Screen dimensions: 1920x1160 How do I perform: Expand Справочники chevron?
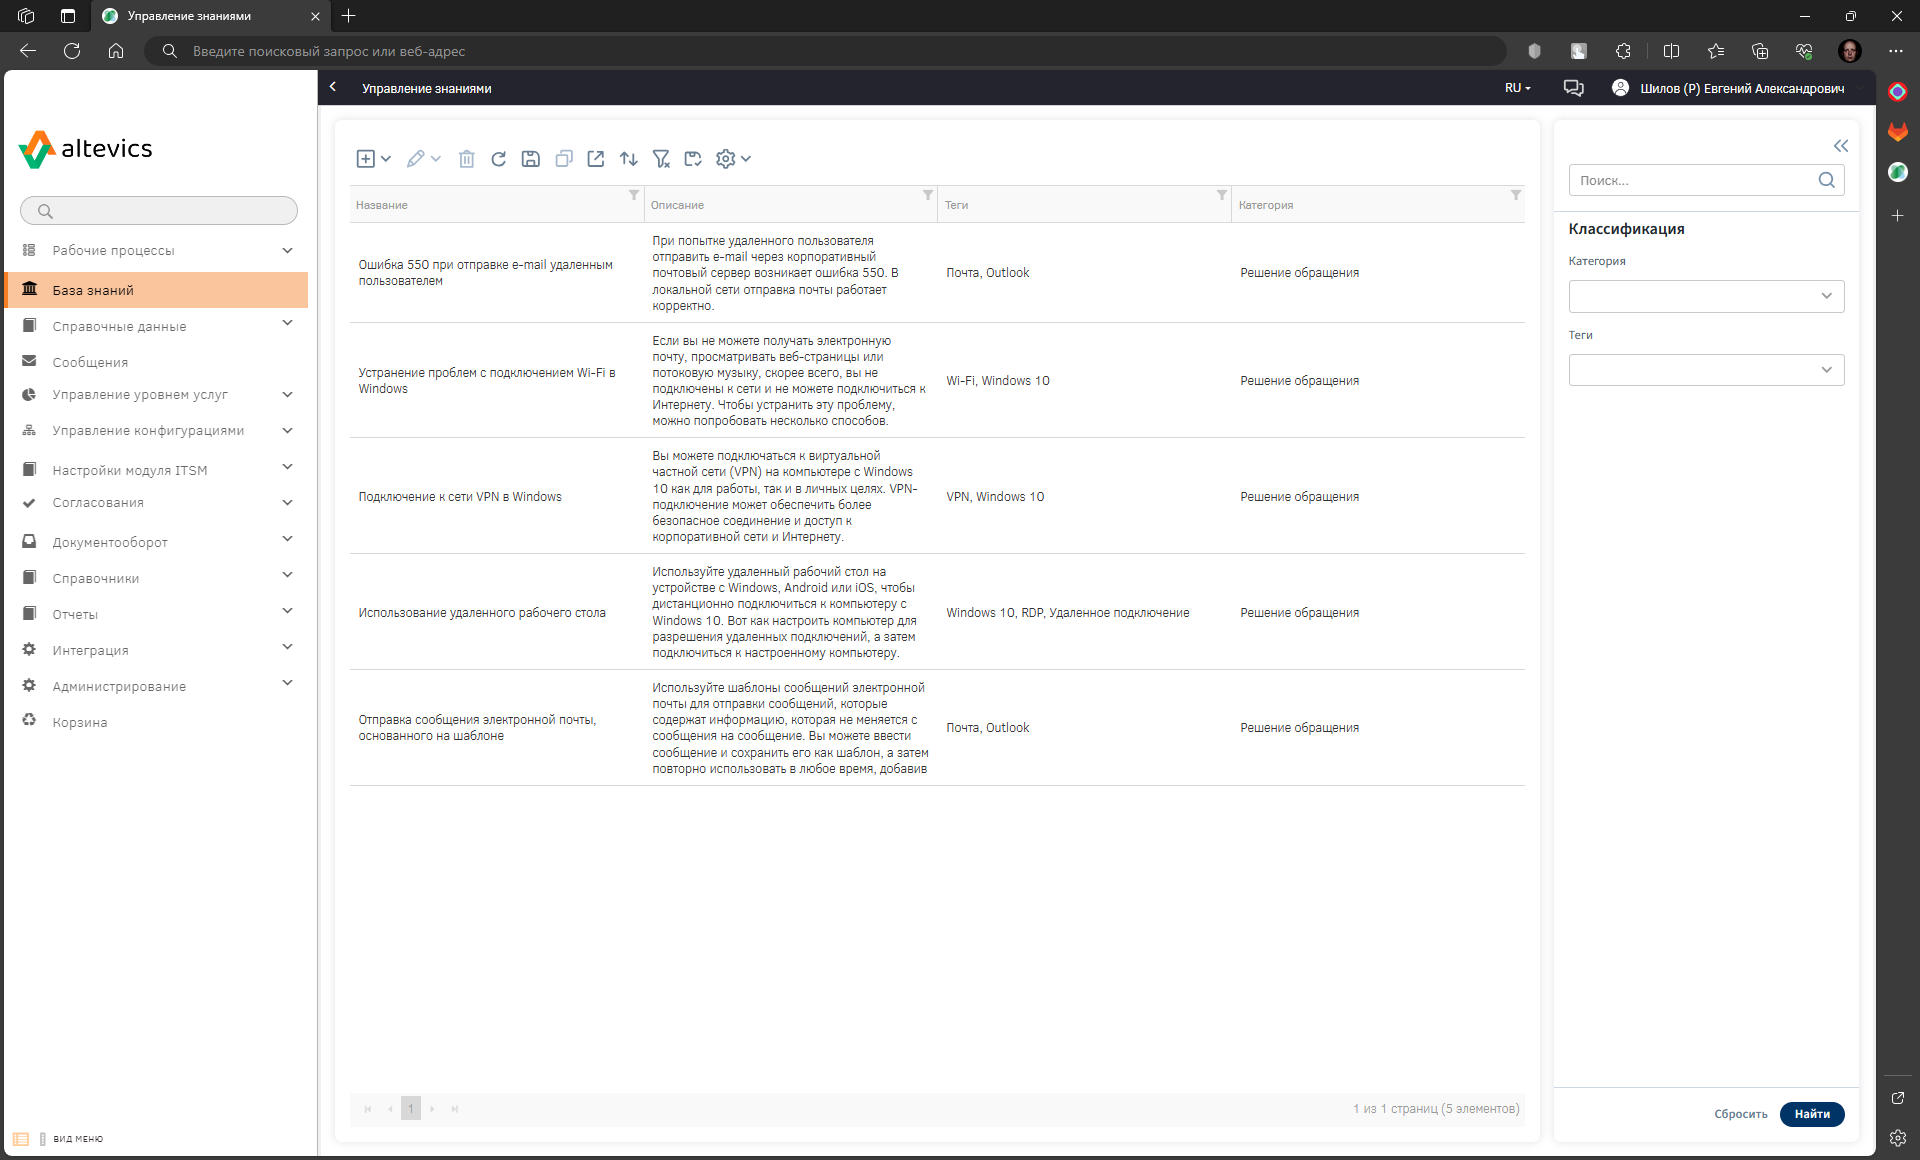[x=288, y=575]
